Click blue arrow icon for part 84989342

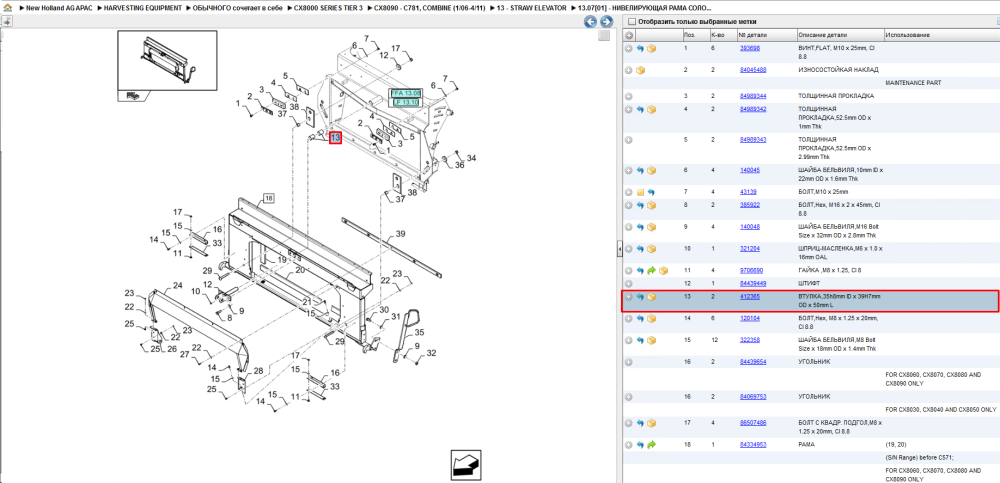click(x=640, y=110)
